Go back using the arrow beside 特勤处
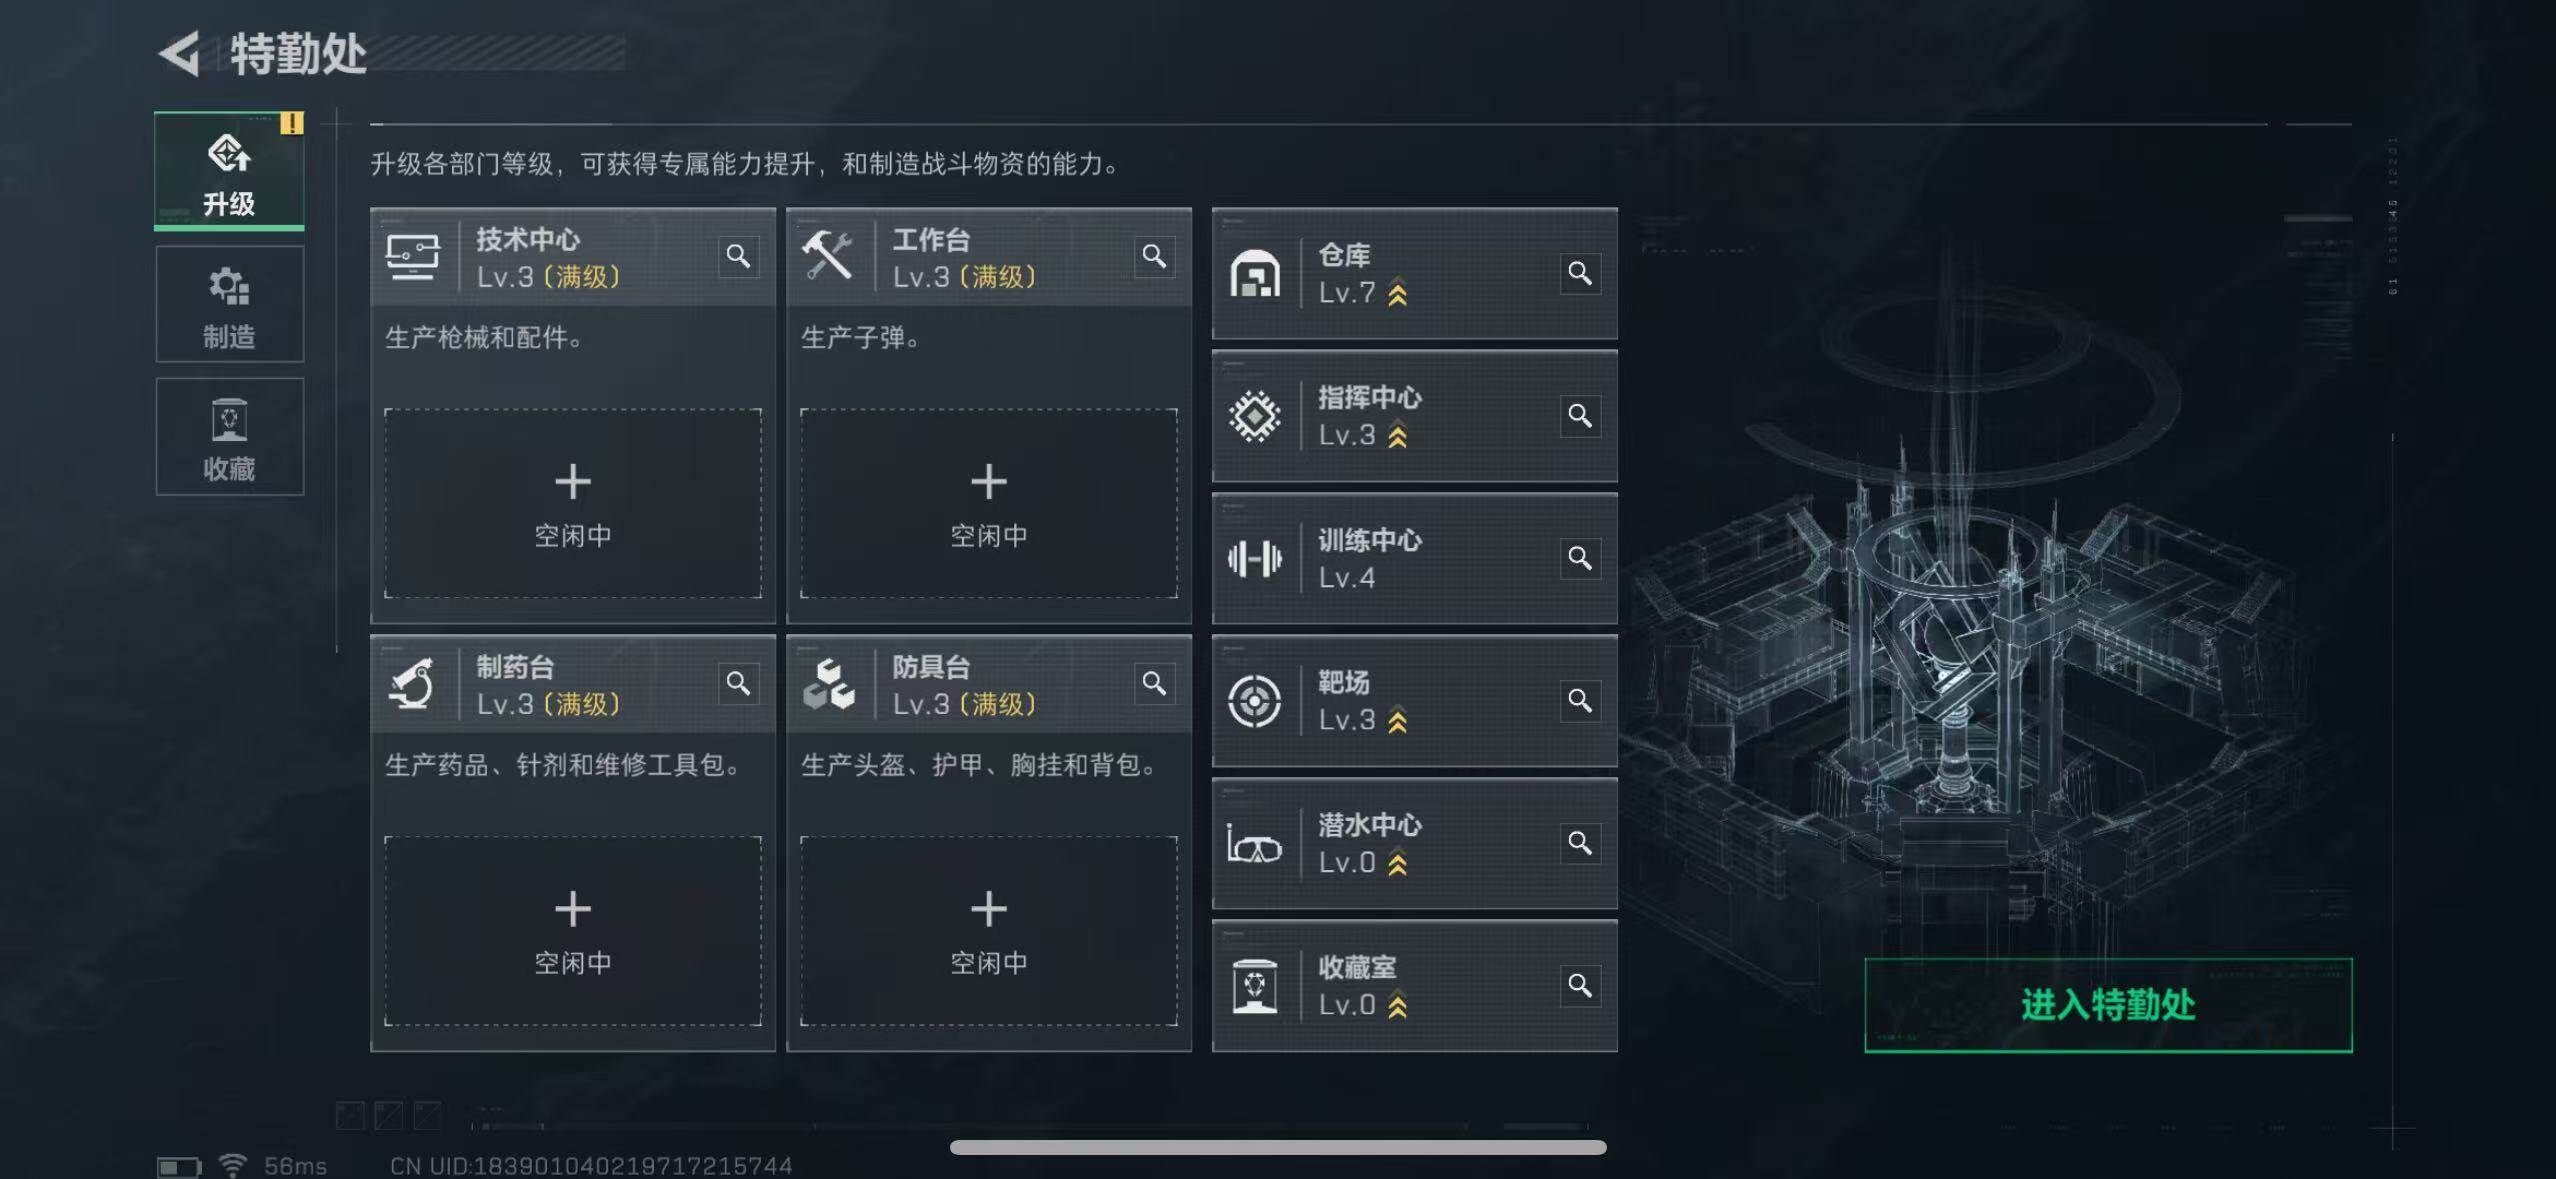 (181, 54)
